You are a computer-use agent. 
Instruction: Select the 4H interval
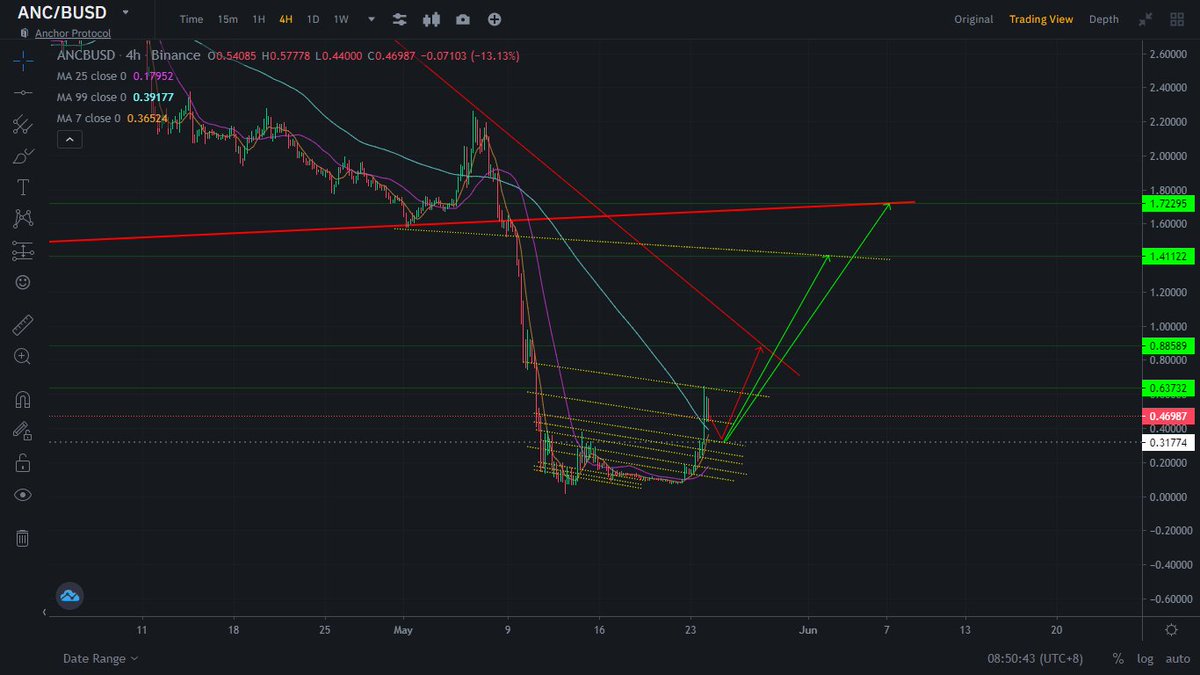[x=286, y=19]
